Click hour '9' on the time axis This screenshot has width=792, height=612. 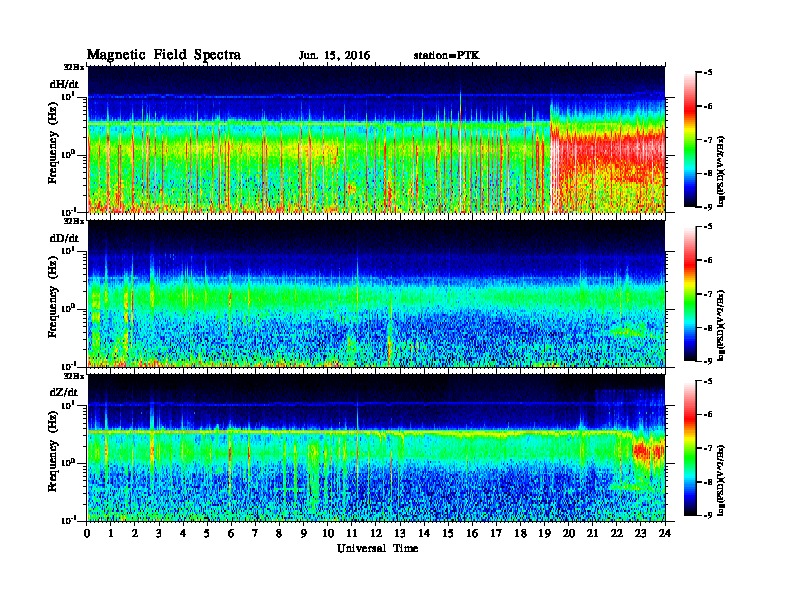(x=304, y=533)
